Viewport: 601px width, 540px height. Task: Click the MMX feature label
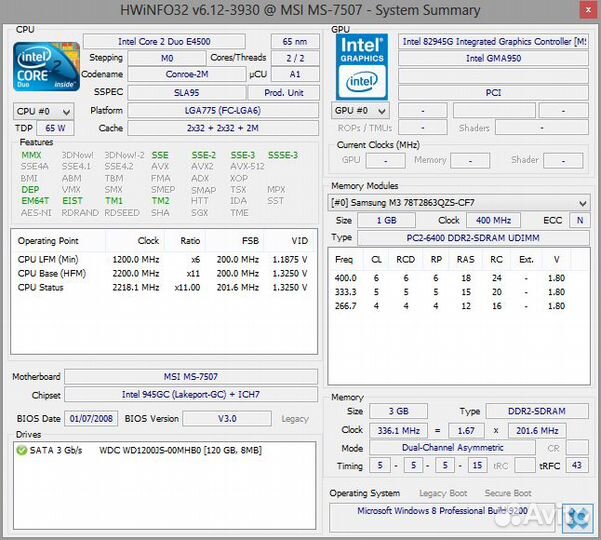[x=31, y=155]
